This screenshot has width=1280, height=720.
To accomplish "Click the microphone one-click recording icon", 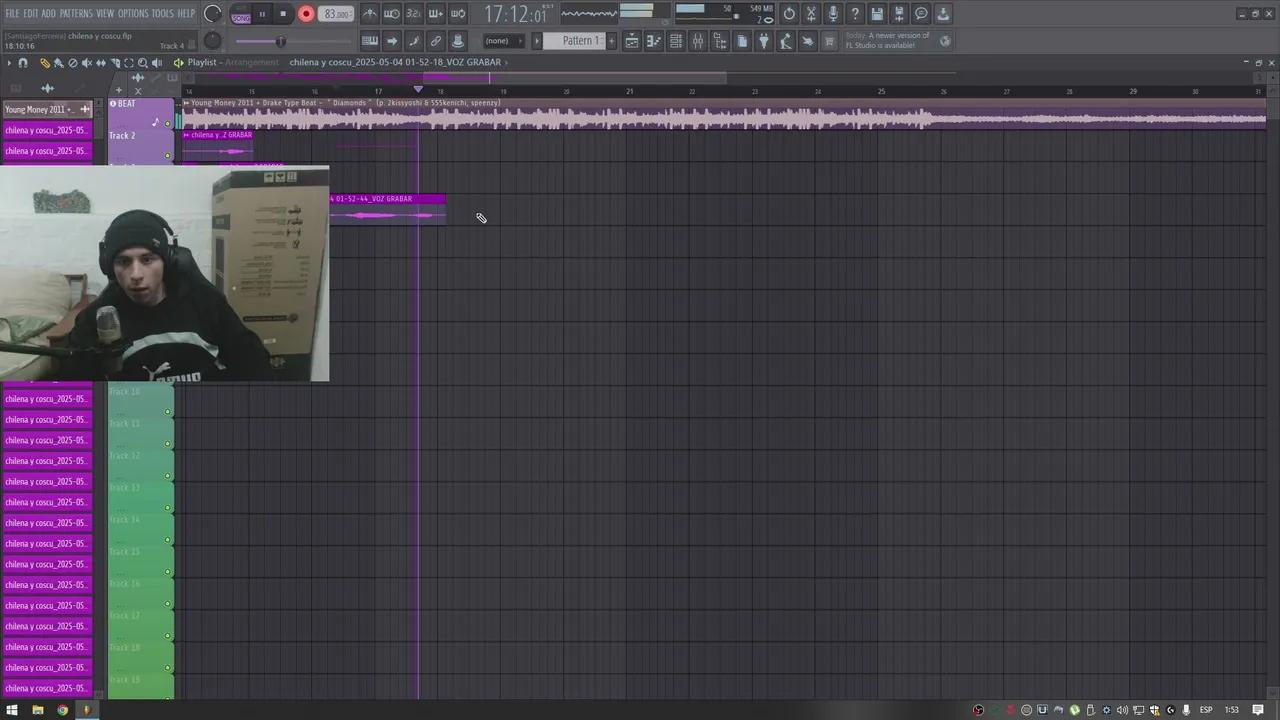I will tap(833, 14).
